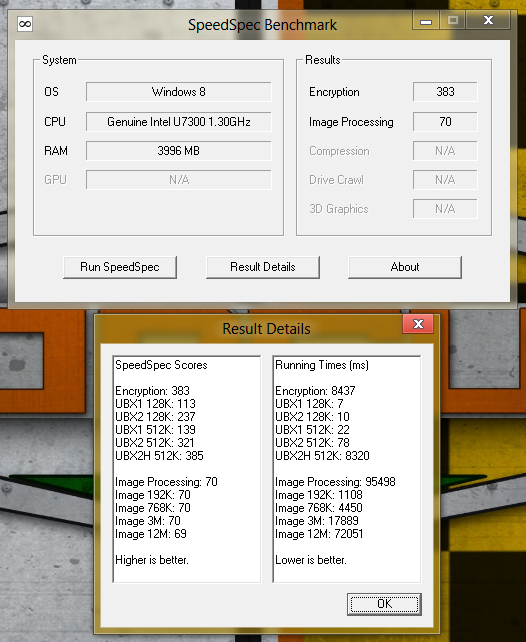Viewport: 526px width, 642px height.
Task: Click the System group label
Action: point(59,60)
